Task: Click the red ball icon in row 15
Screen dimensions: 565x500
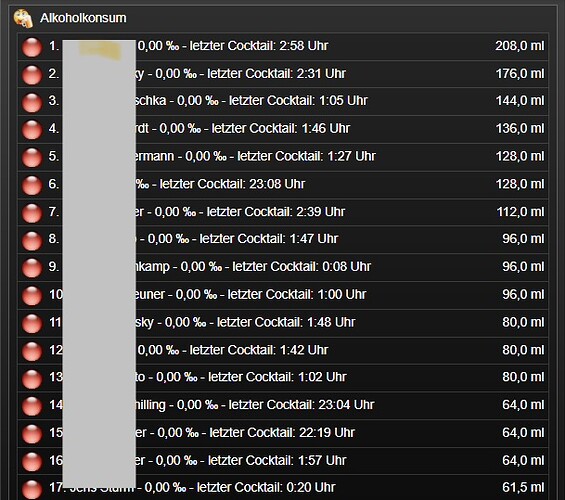Action: tap(32, 434)
